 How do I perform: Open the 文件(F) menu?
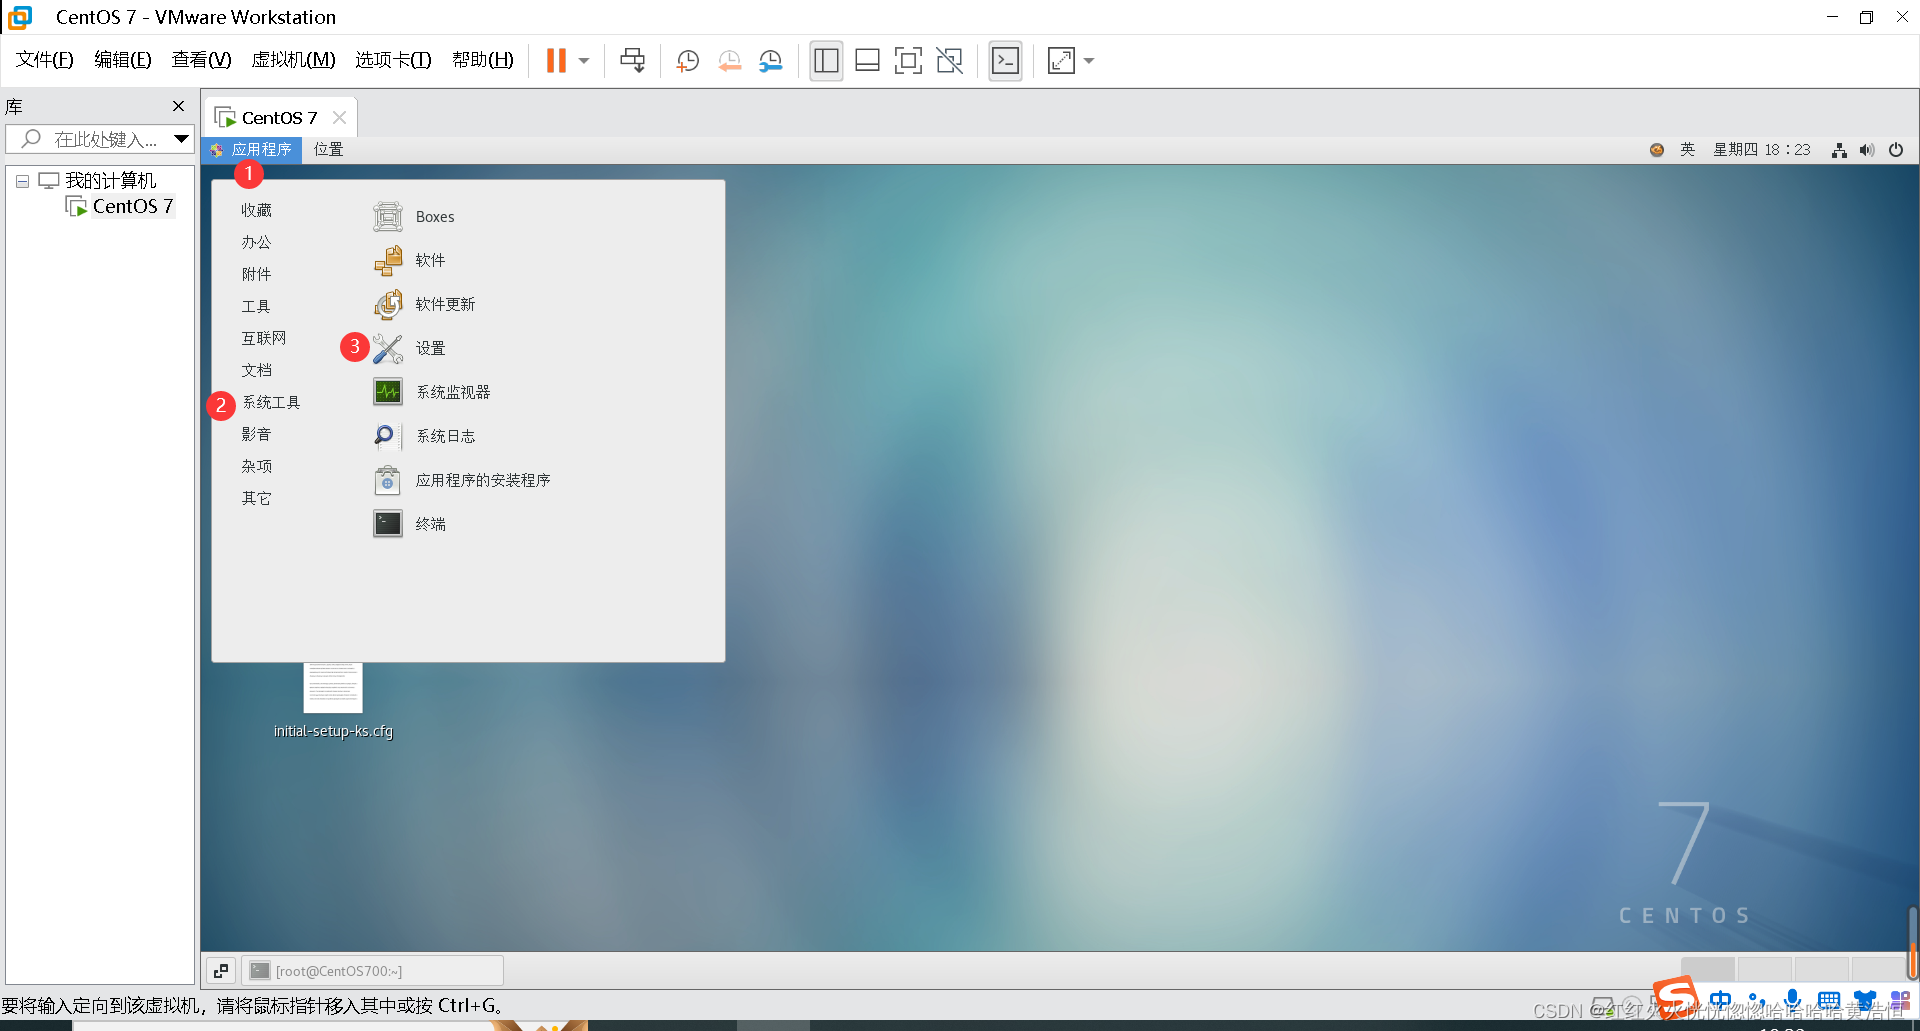pos(44,60)
